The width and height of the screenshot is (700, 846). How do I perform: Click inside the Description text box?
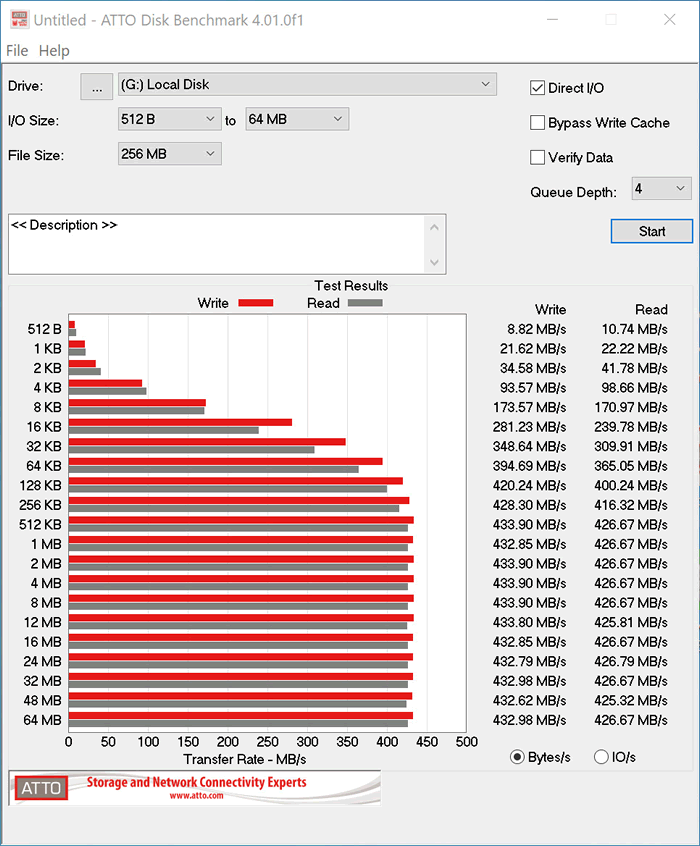click(x=215, y=245)
